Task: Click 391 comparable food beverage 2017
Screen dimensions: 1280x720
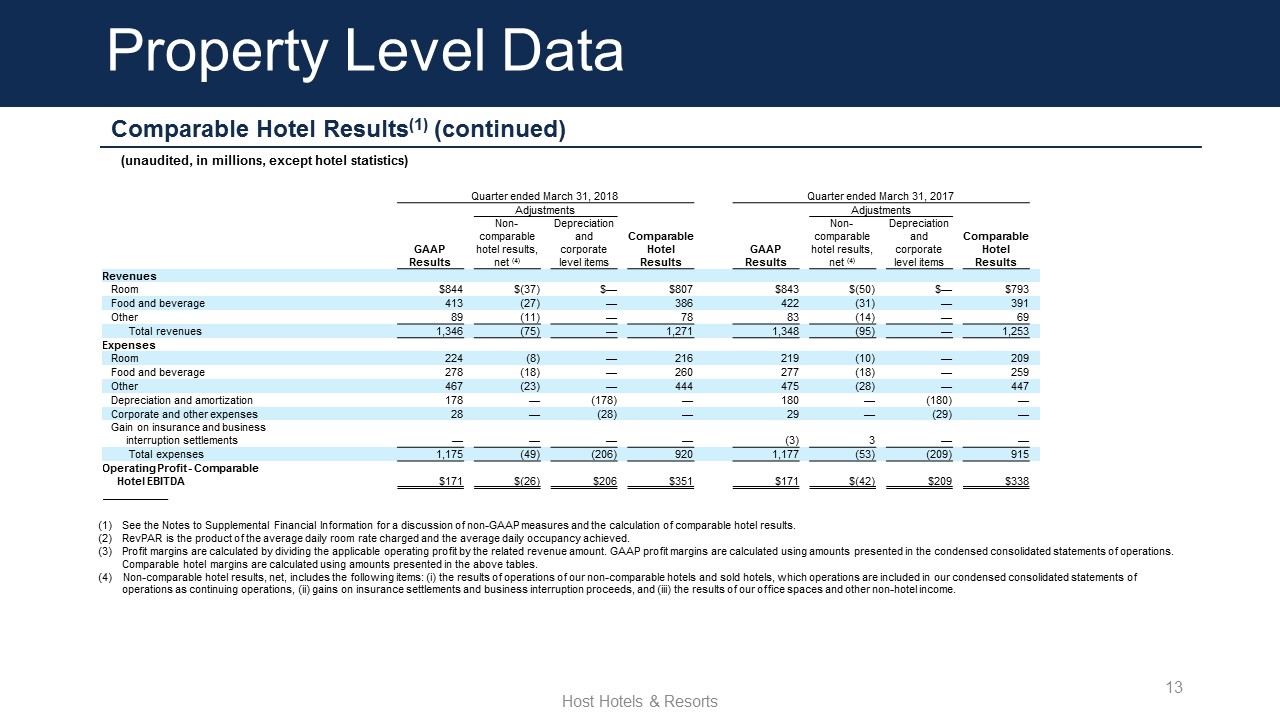Action: pos(1019,303)
